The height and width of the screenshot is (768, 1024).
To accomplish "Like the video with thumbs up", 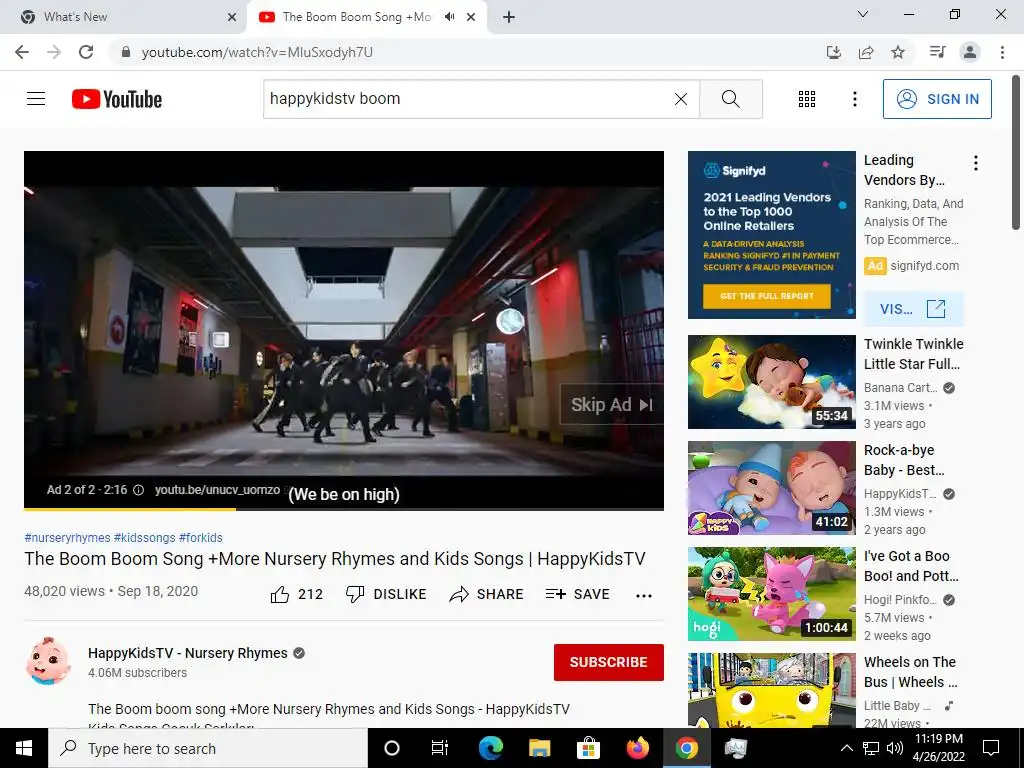I will point(296,594).
